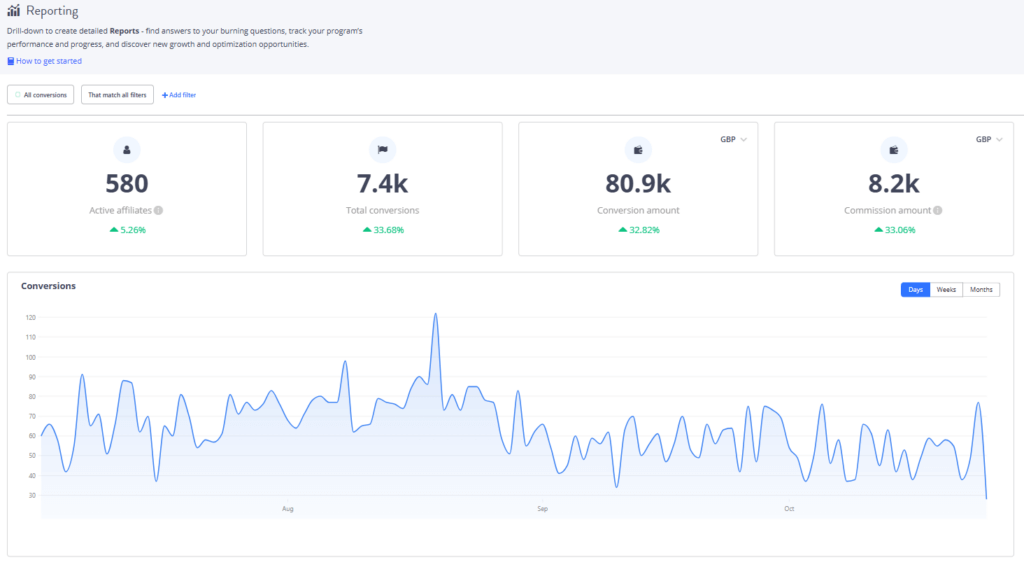Open the That match all filters selector

click(117, 95)
